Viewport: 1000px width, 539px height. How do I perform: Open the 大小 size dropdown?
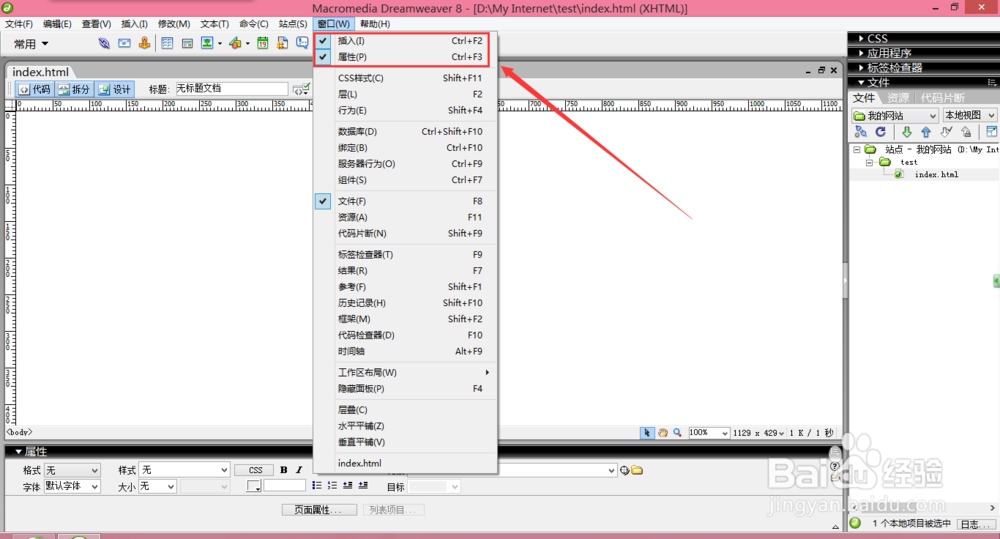157,486
